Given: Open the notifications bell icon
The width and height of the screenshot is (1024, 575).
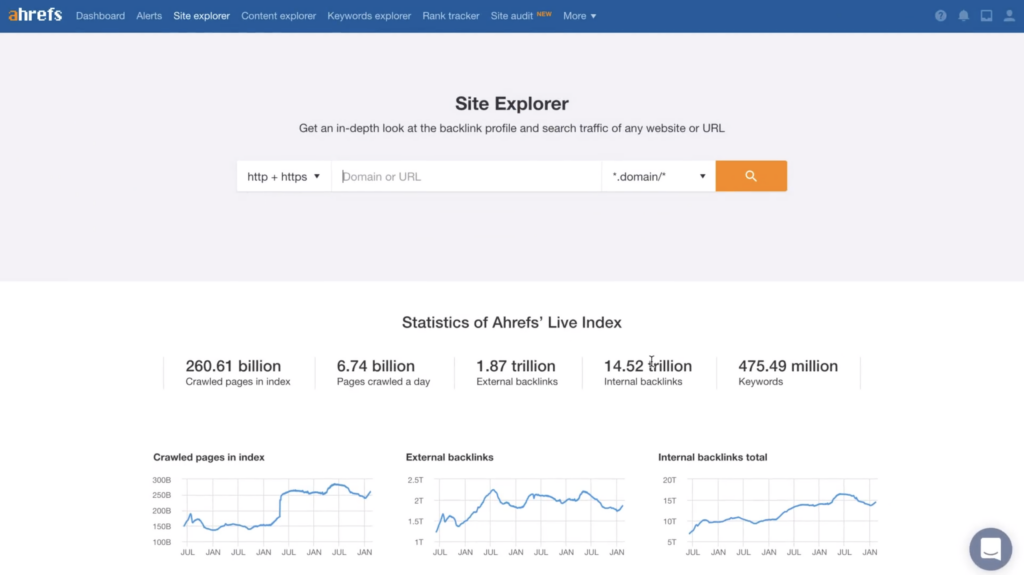Looking at the screenshot, I should tap(963, 16).
